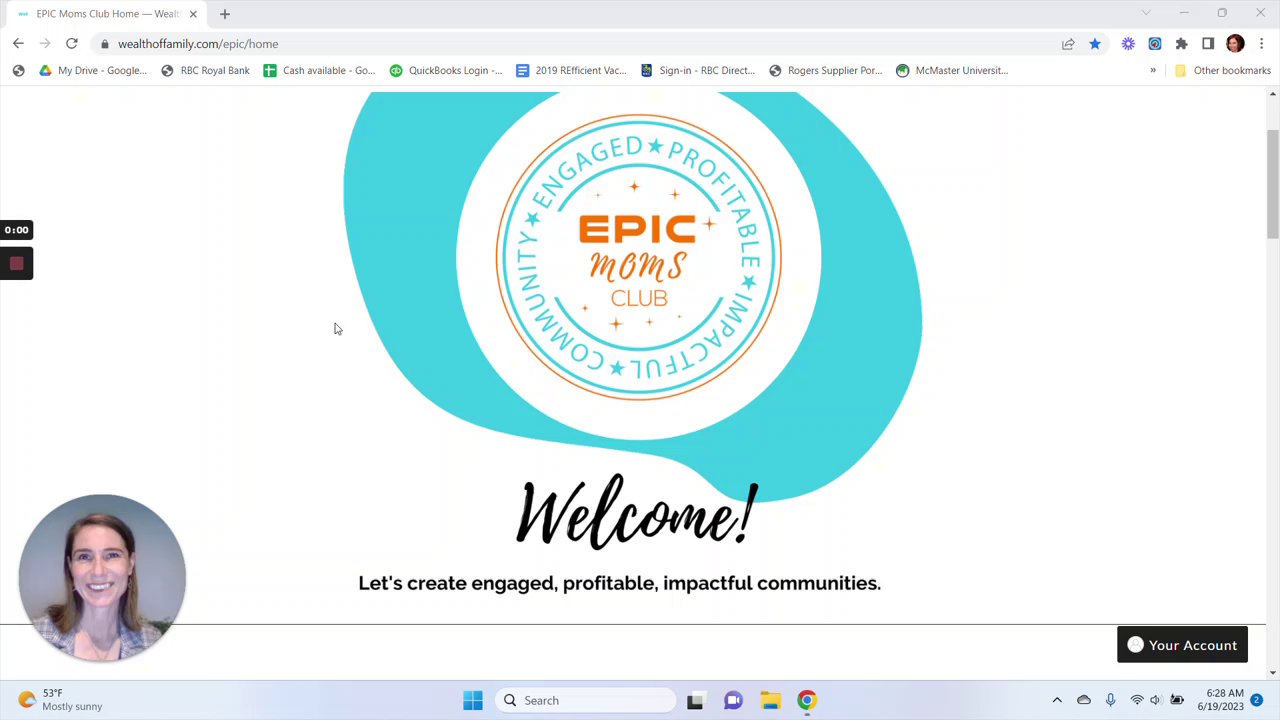Go back to the previous page

tap(18, 44)
